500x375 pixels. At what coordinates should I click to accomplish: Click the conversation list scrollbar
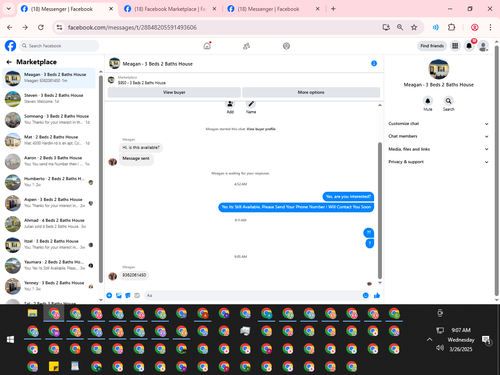[101, 178]
